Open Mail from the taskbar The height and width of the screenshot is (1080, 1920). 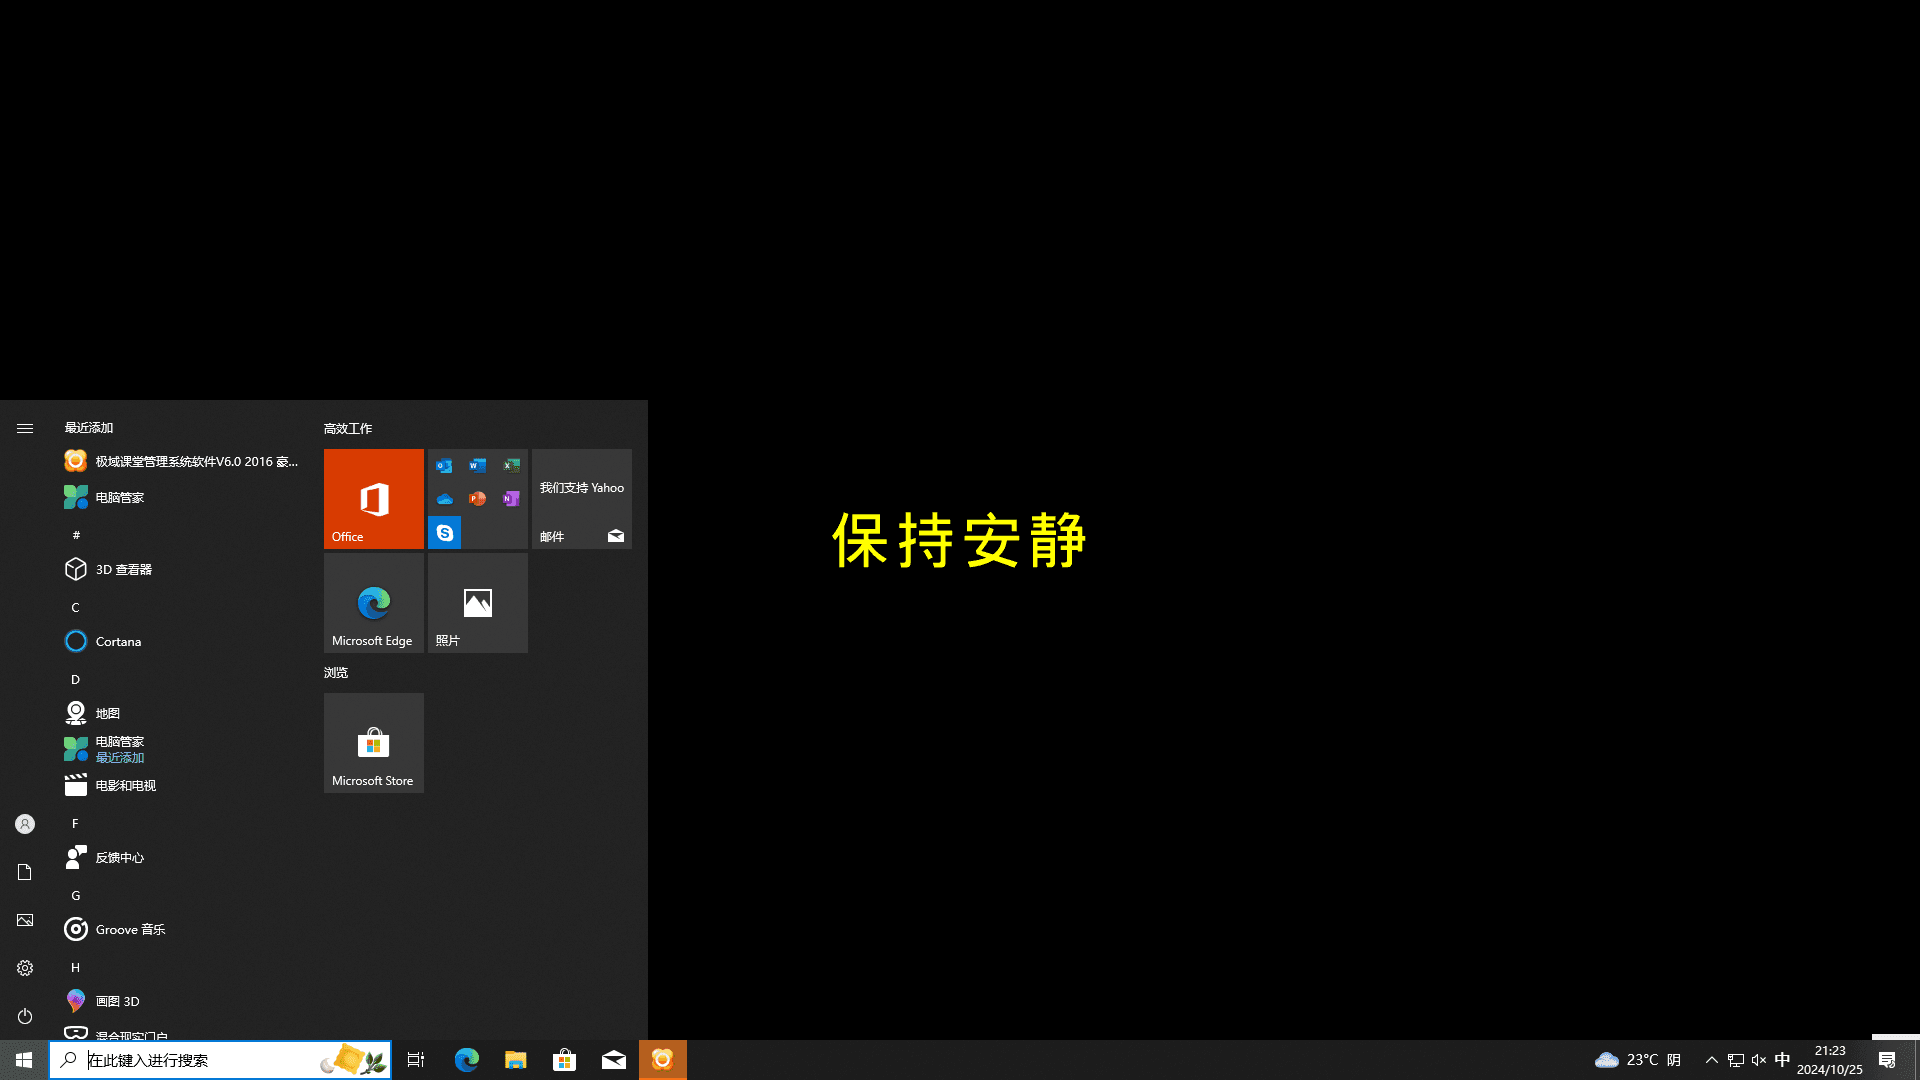coord(613,1060)
